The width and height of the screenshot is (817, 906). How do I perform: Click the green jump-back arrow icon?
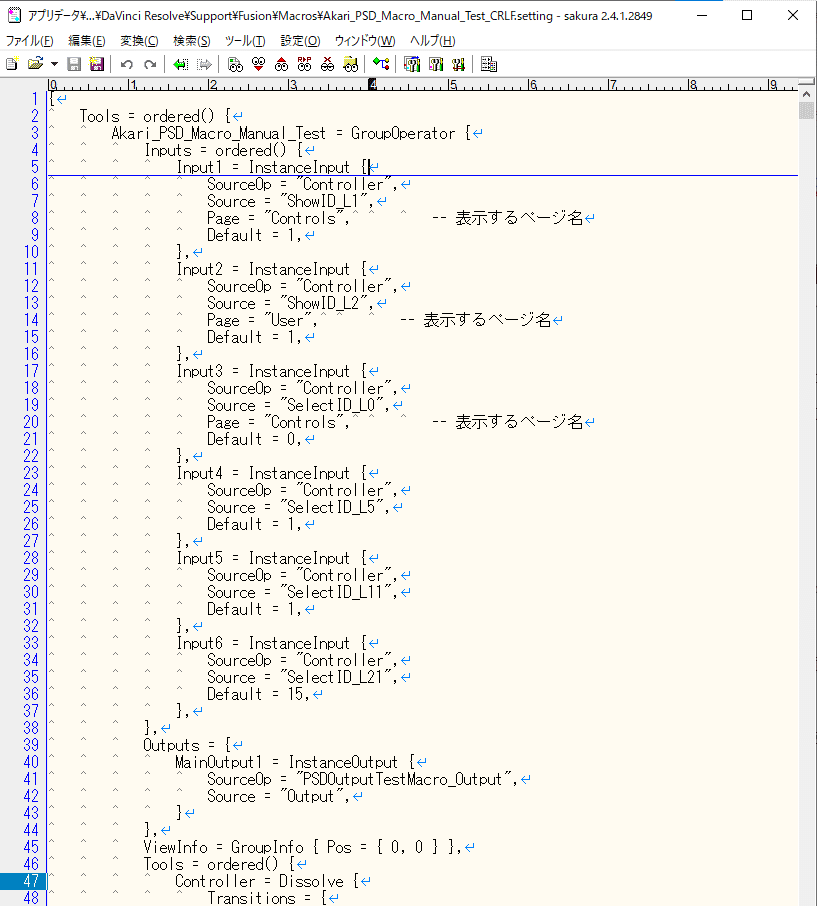point(180,64)
